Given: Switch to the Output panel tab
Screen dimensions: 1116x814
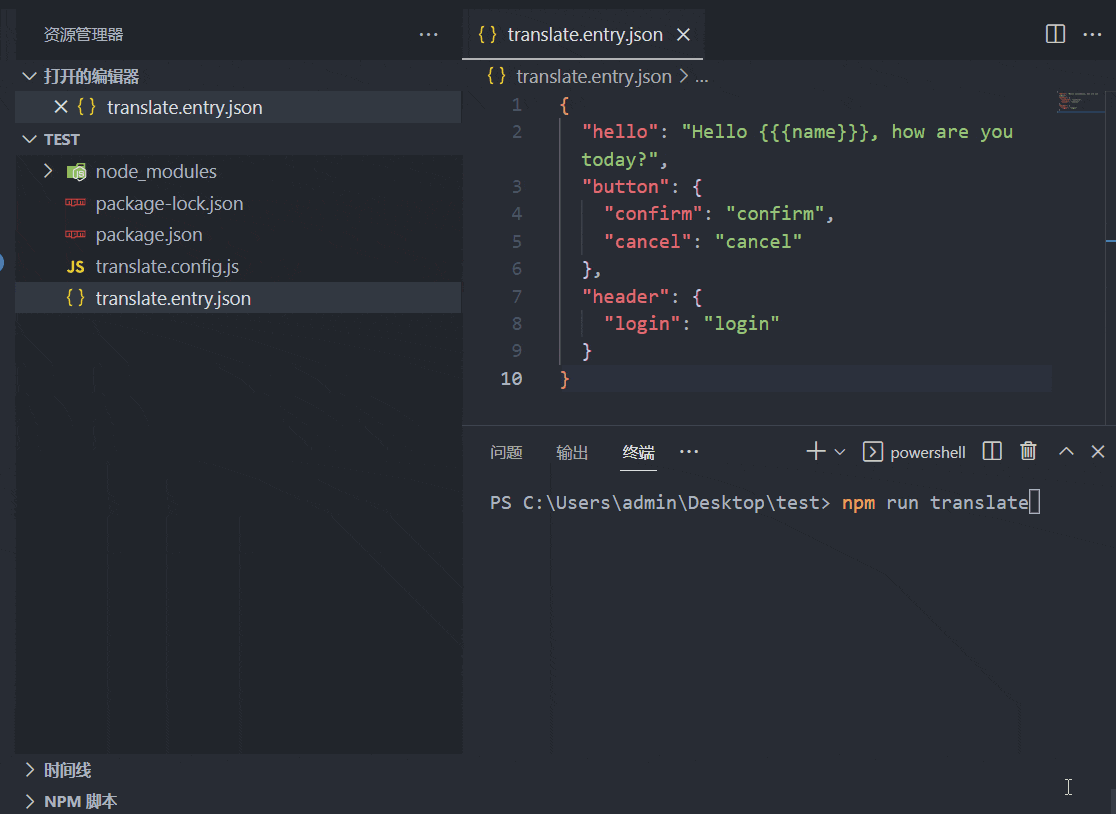Looking at the screenshot, I should coord(572,453).
